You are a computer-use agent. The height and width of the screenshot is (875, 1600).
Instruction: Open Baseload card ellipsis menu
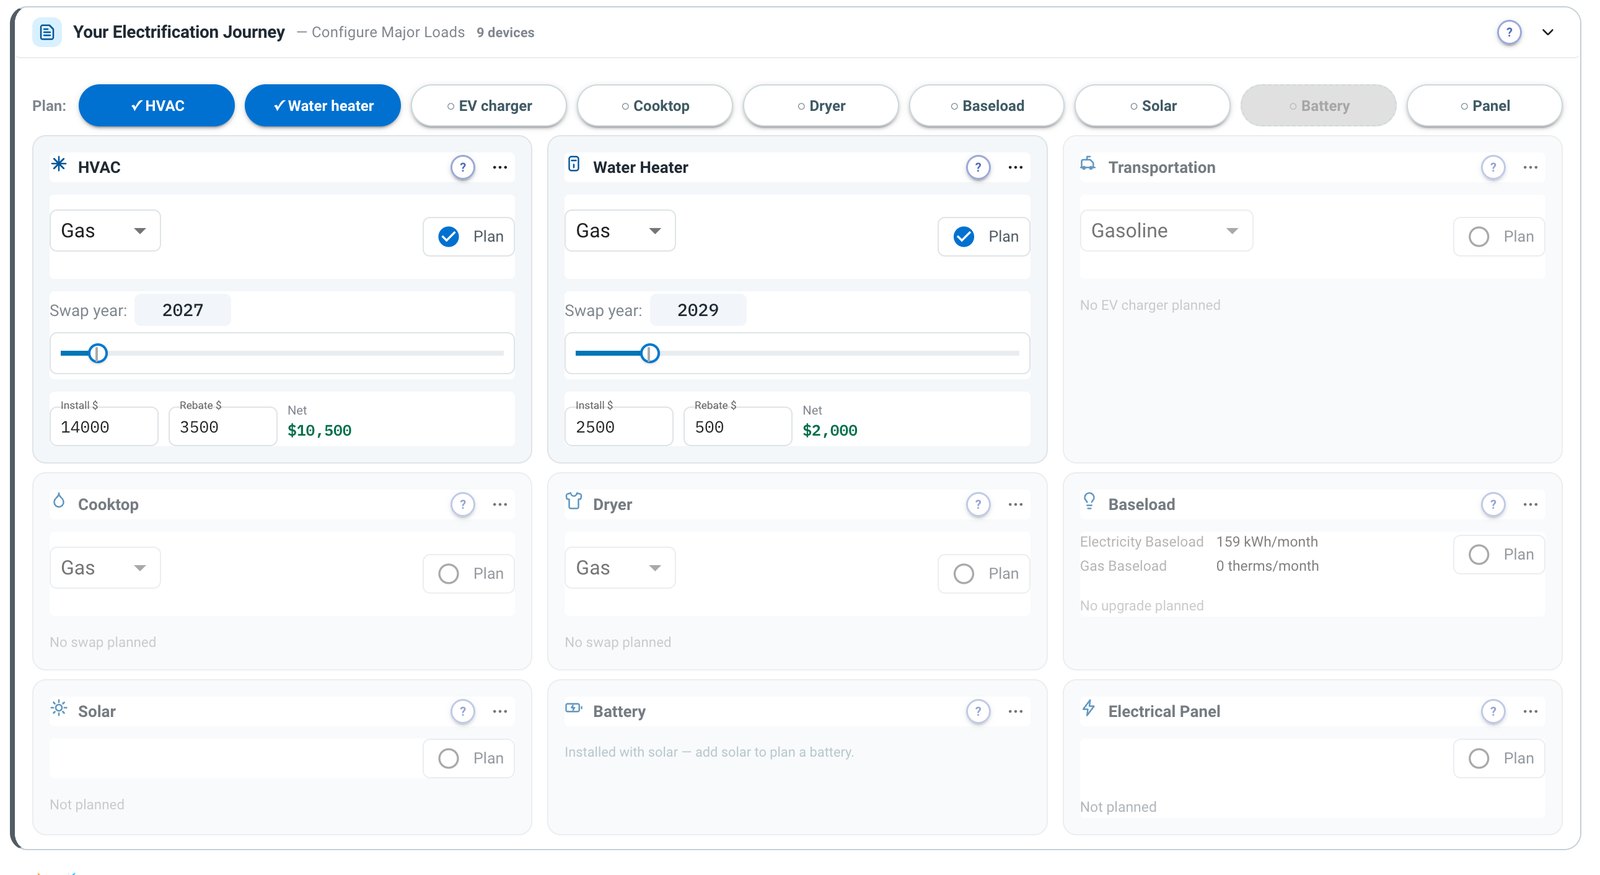coord(1531,504)
